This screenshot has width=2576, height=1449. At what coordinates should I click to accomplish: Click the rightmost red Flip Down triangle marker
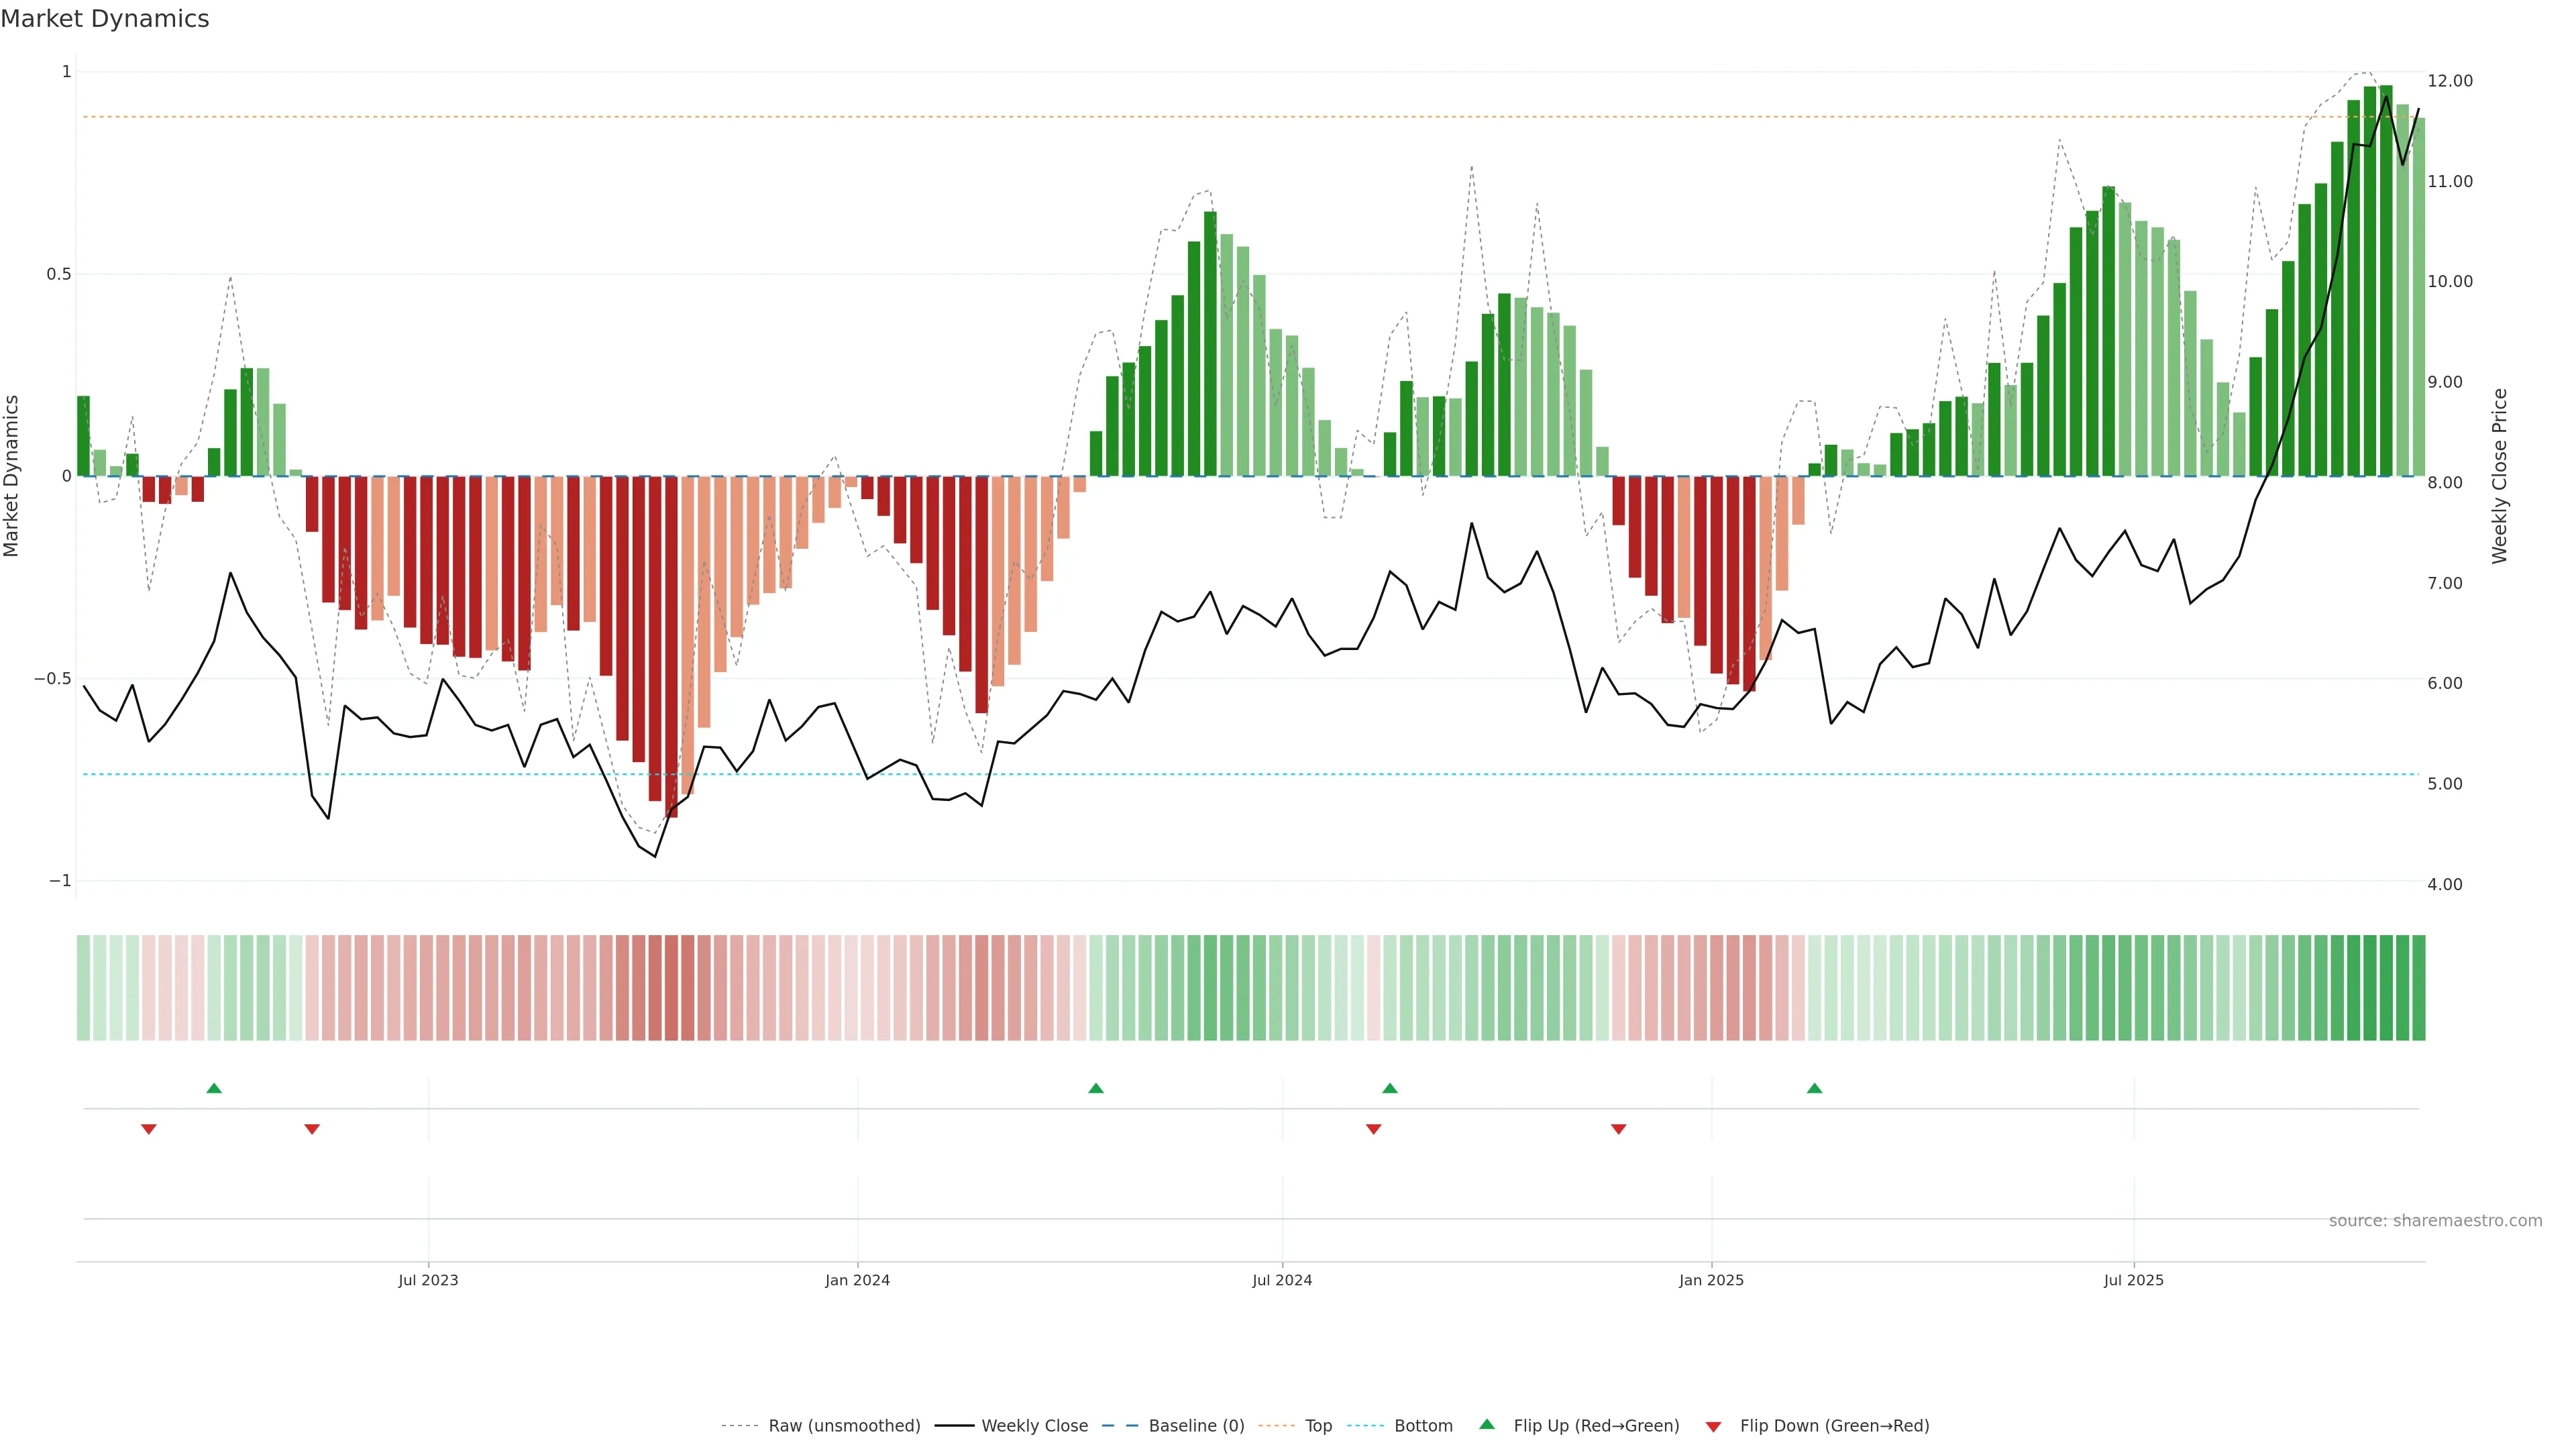[x=1618, y=1129]
